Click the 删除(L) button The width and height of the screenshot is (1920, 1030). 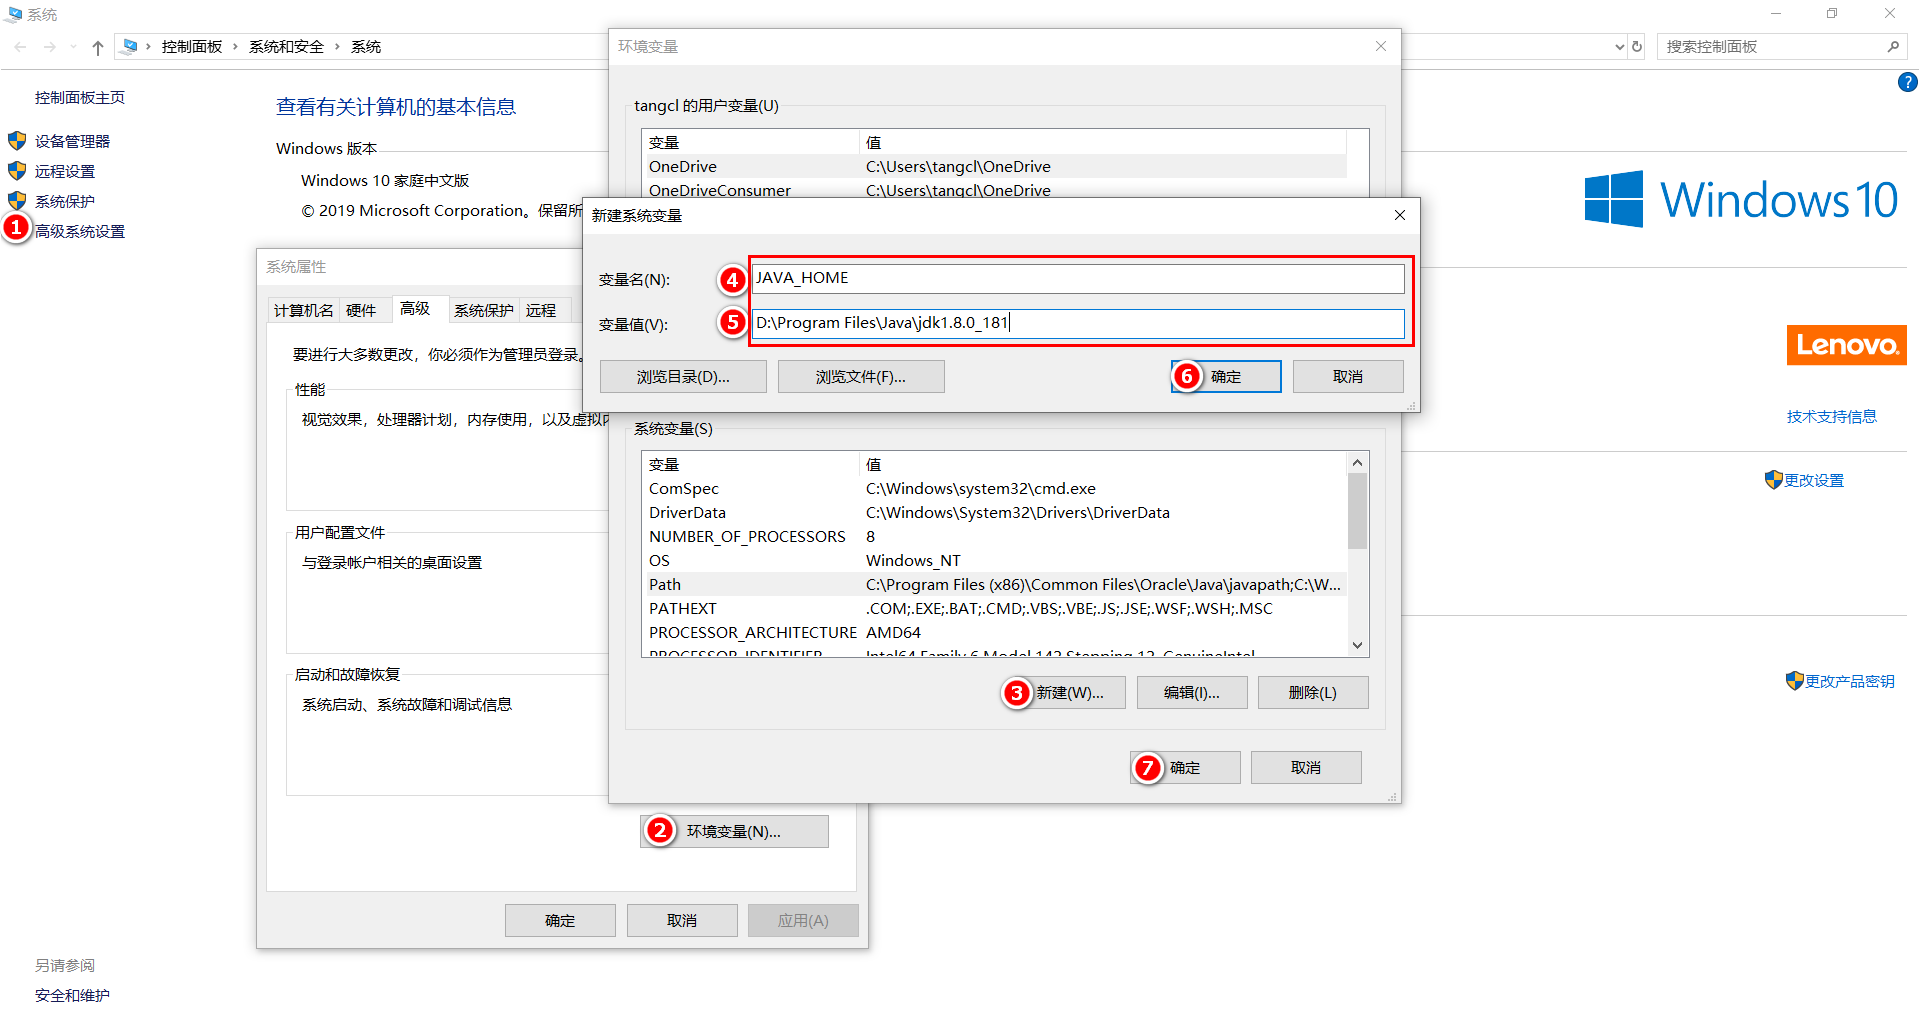(1313, 692)
